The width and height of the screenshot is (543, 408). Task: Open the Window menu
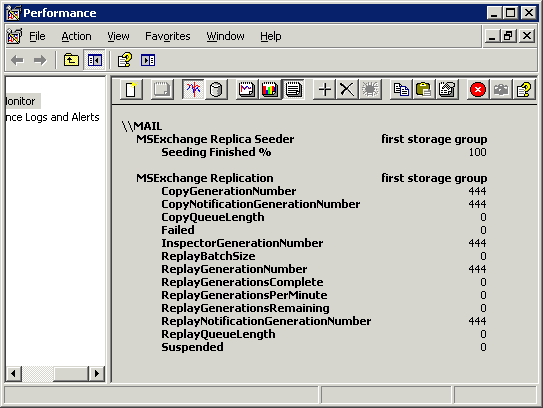225,36
